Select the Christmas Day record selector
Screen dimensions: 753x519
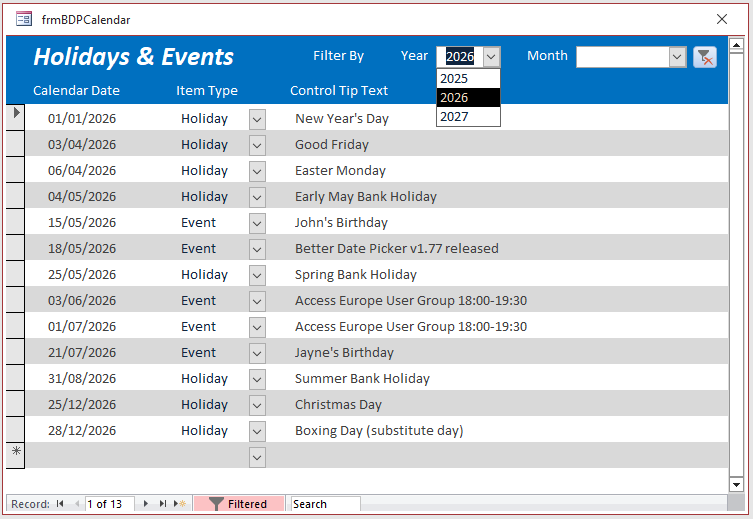pyautogui.click(x=15, y=403)
